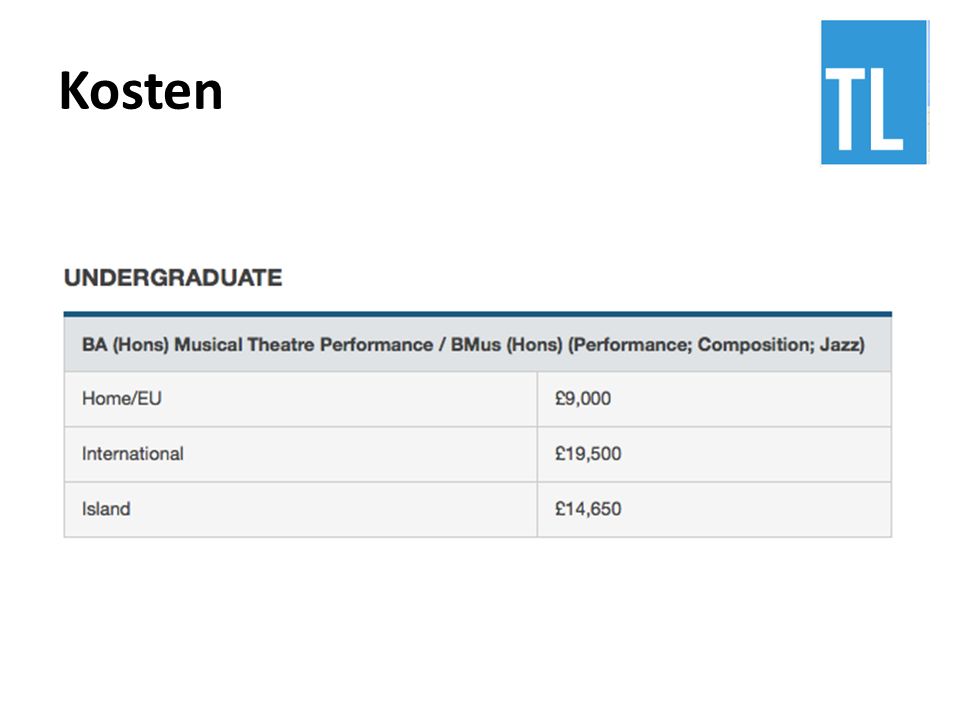This screenshot has width=960, height=720.
Task: Click the International row label
Action: click(133, 454)
